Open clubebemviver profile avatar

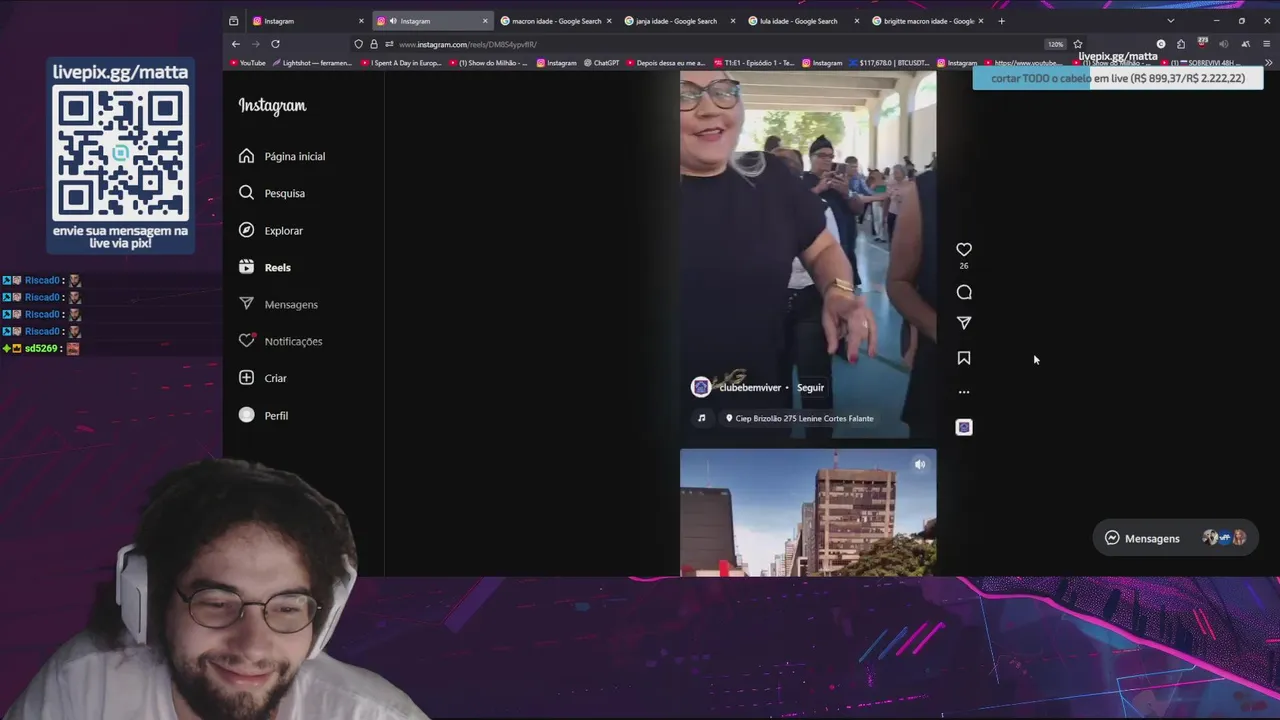coord(701,387)
